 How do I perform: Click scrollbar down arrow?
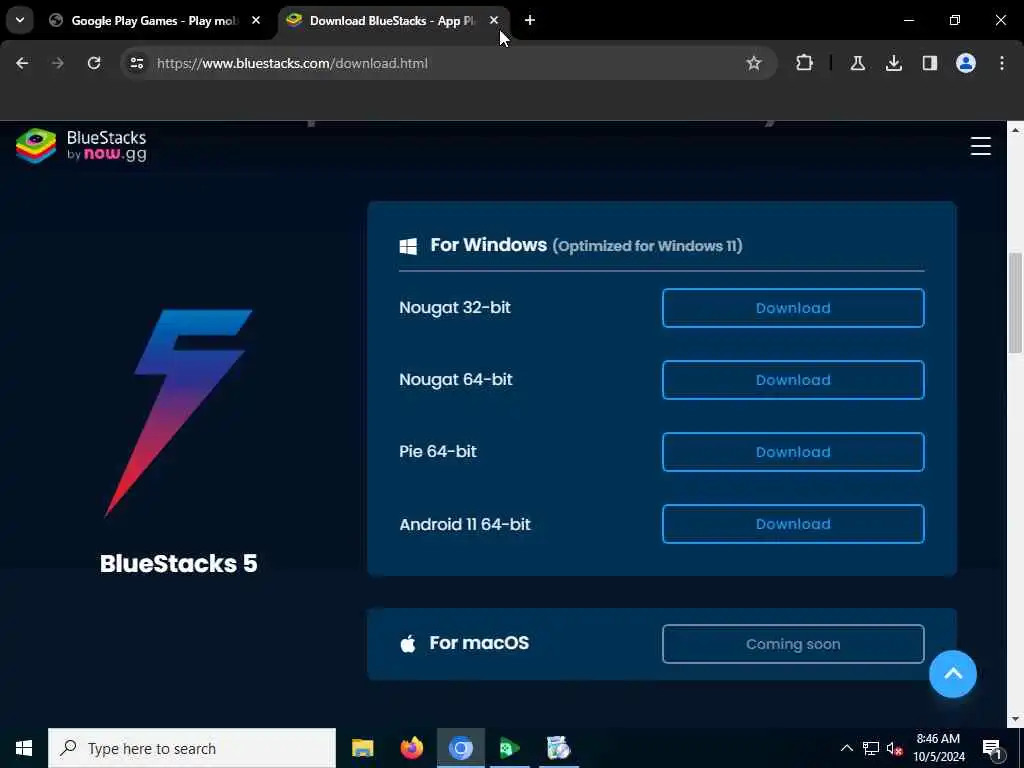pyautogui.click(x=1015, y=719)
